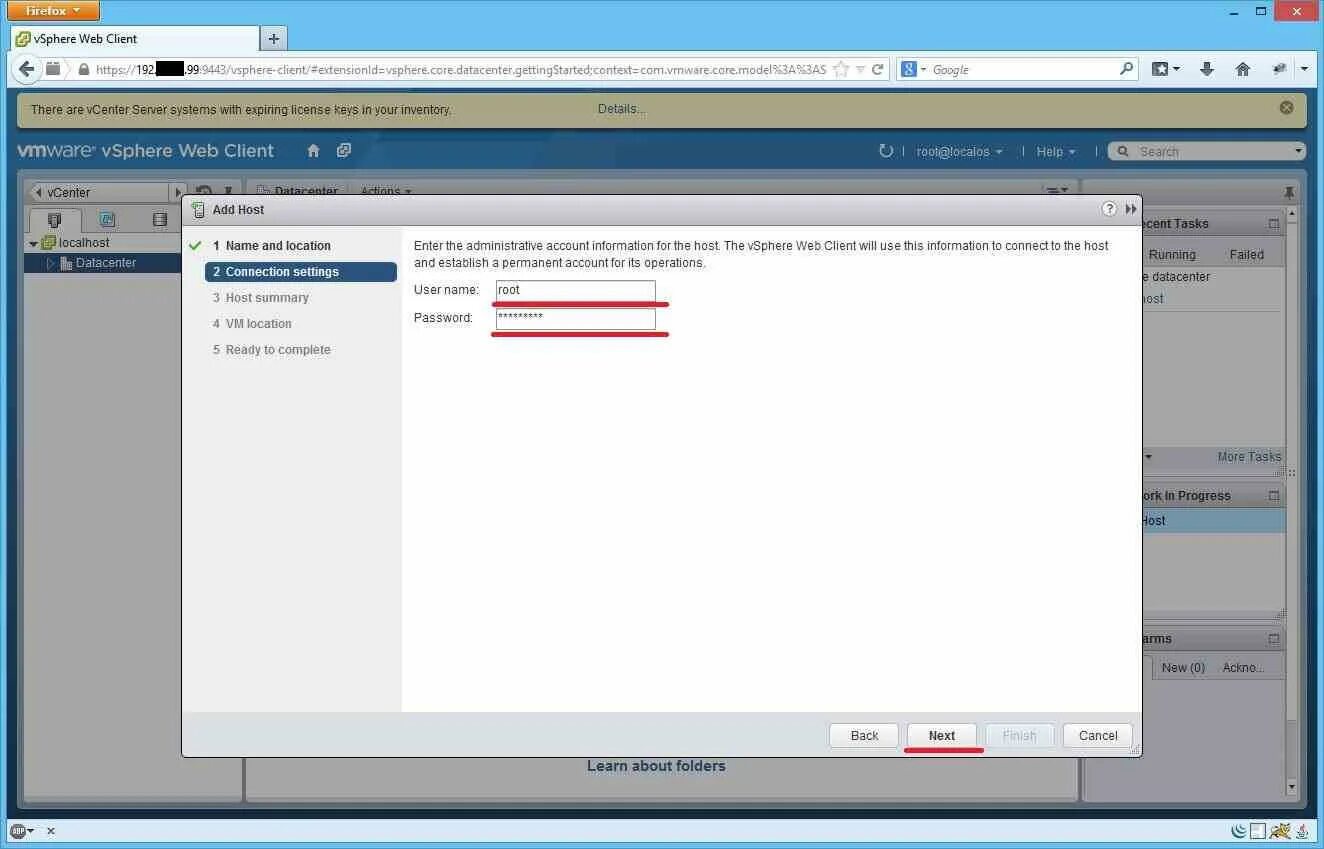The image size is (1324, 849).
Task: Click the navigator history icon
Action: tap(203, 192)
